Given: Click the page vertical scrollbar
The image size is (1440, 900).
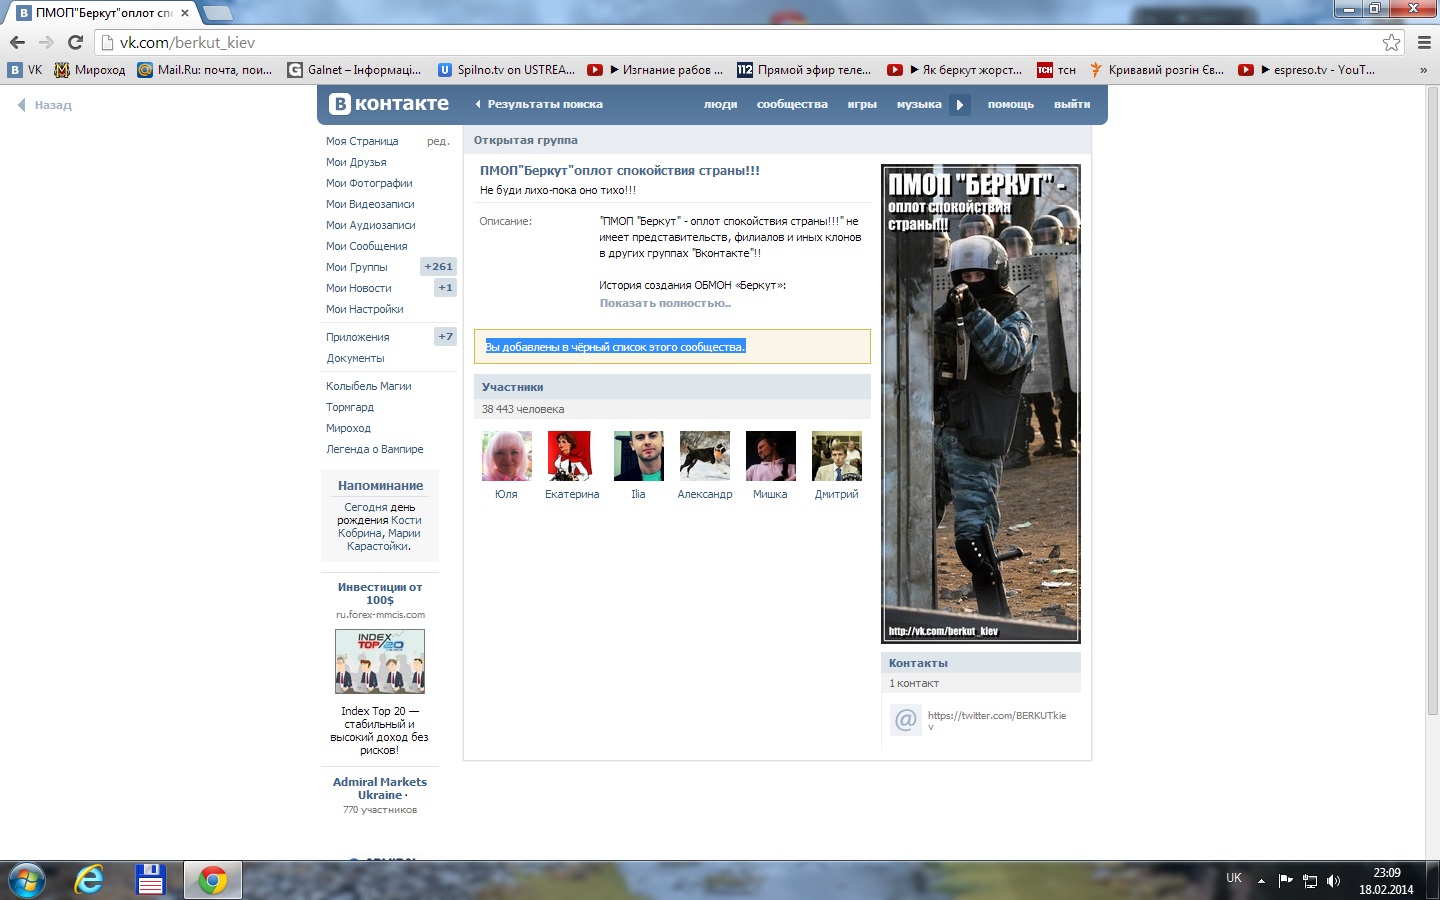Looking at the screenshot, I should pyautogui.click(x=1432, y=400).
